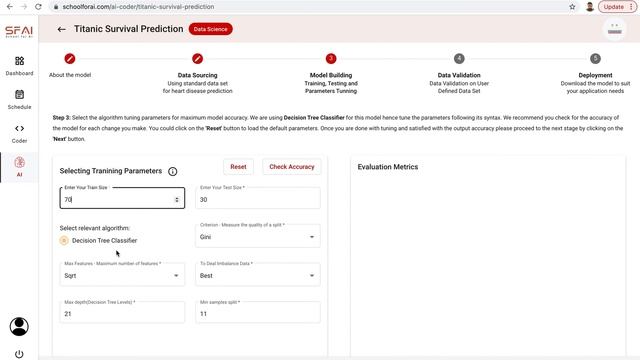
Task: Click the About the model step icon
Action: click(x=70, y=59)
